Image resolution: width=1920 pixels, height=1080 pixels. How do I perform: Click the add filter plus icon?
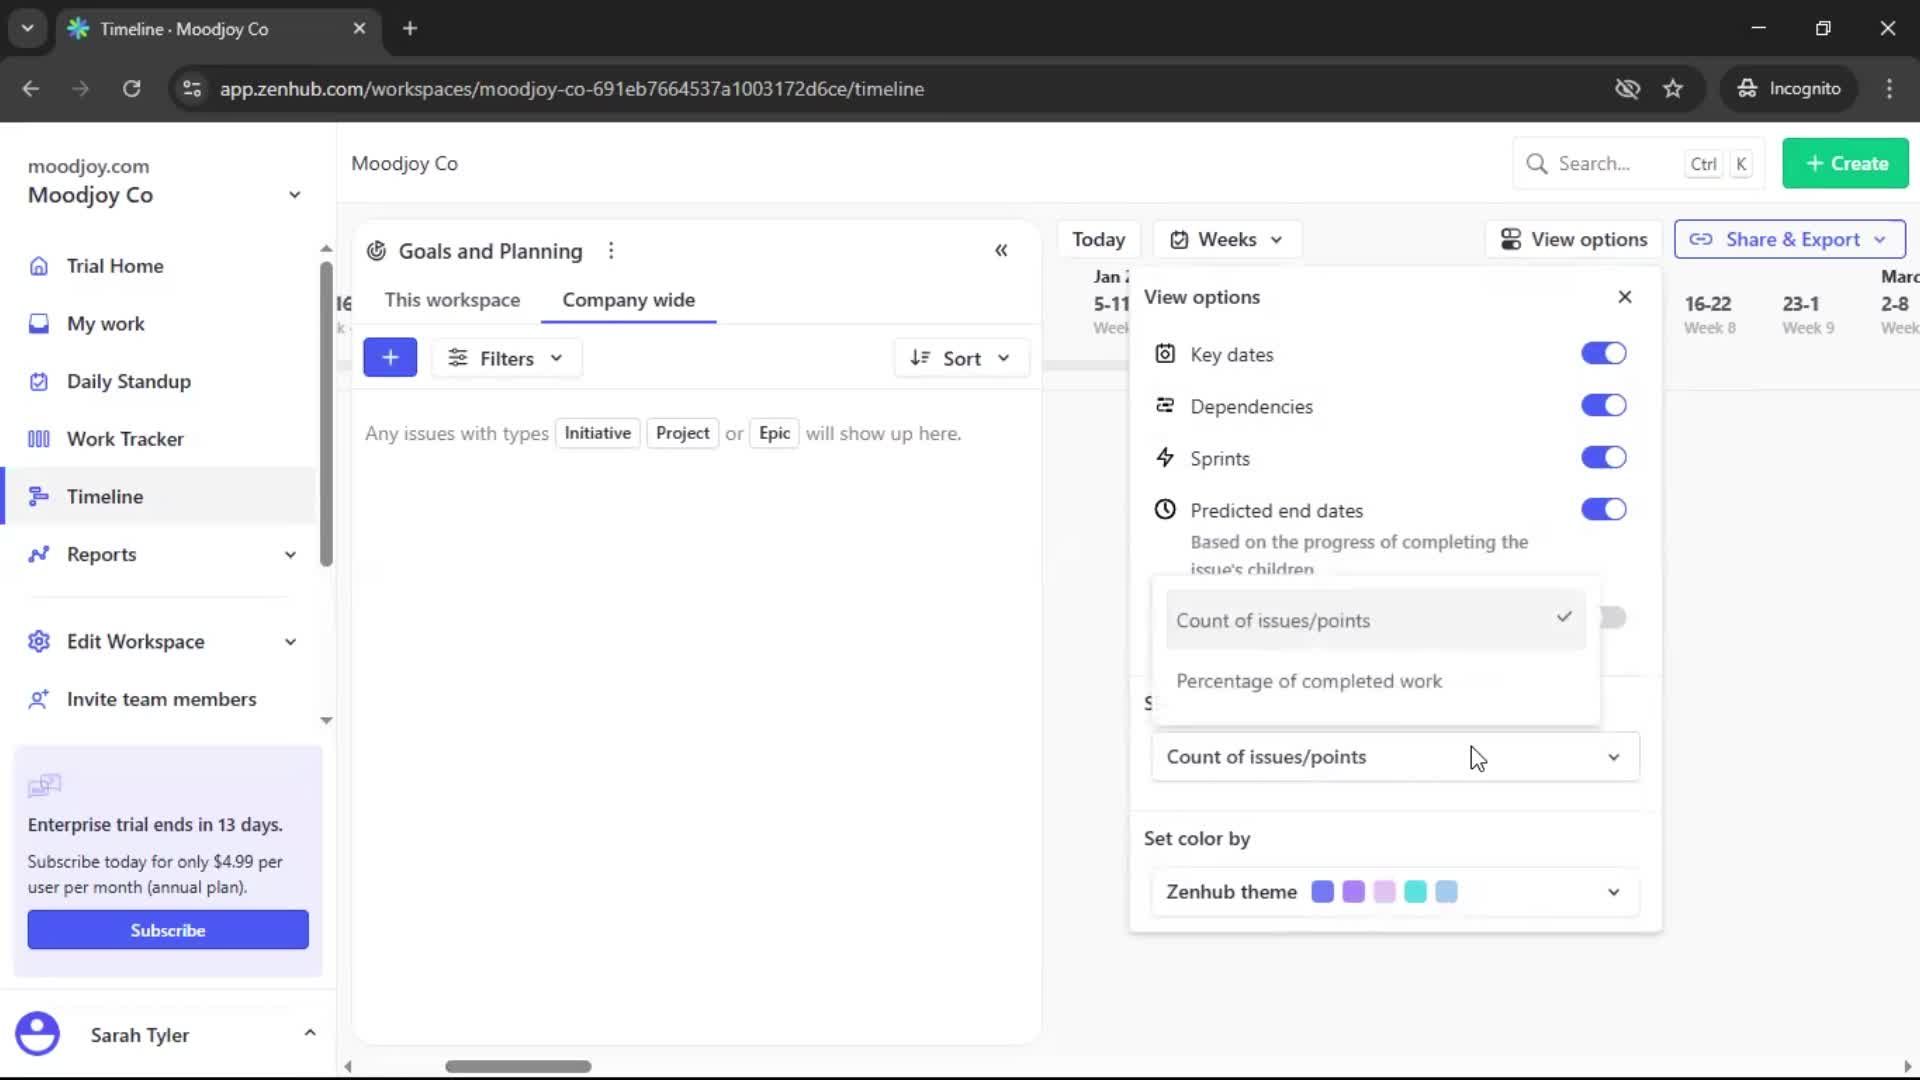coord(390,357)
